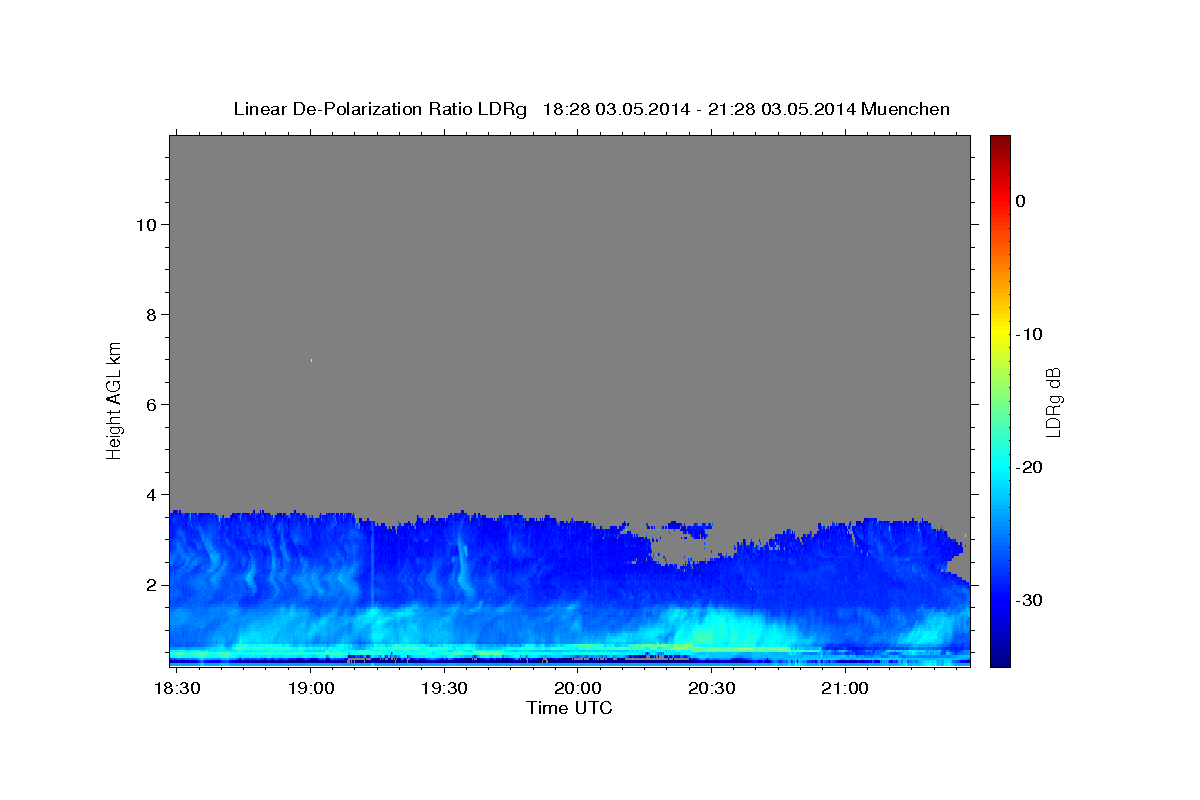This screenshot has height=800, width=1200.
Task: Click the LDRg color scale bar
Action: [1000, 400]
